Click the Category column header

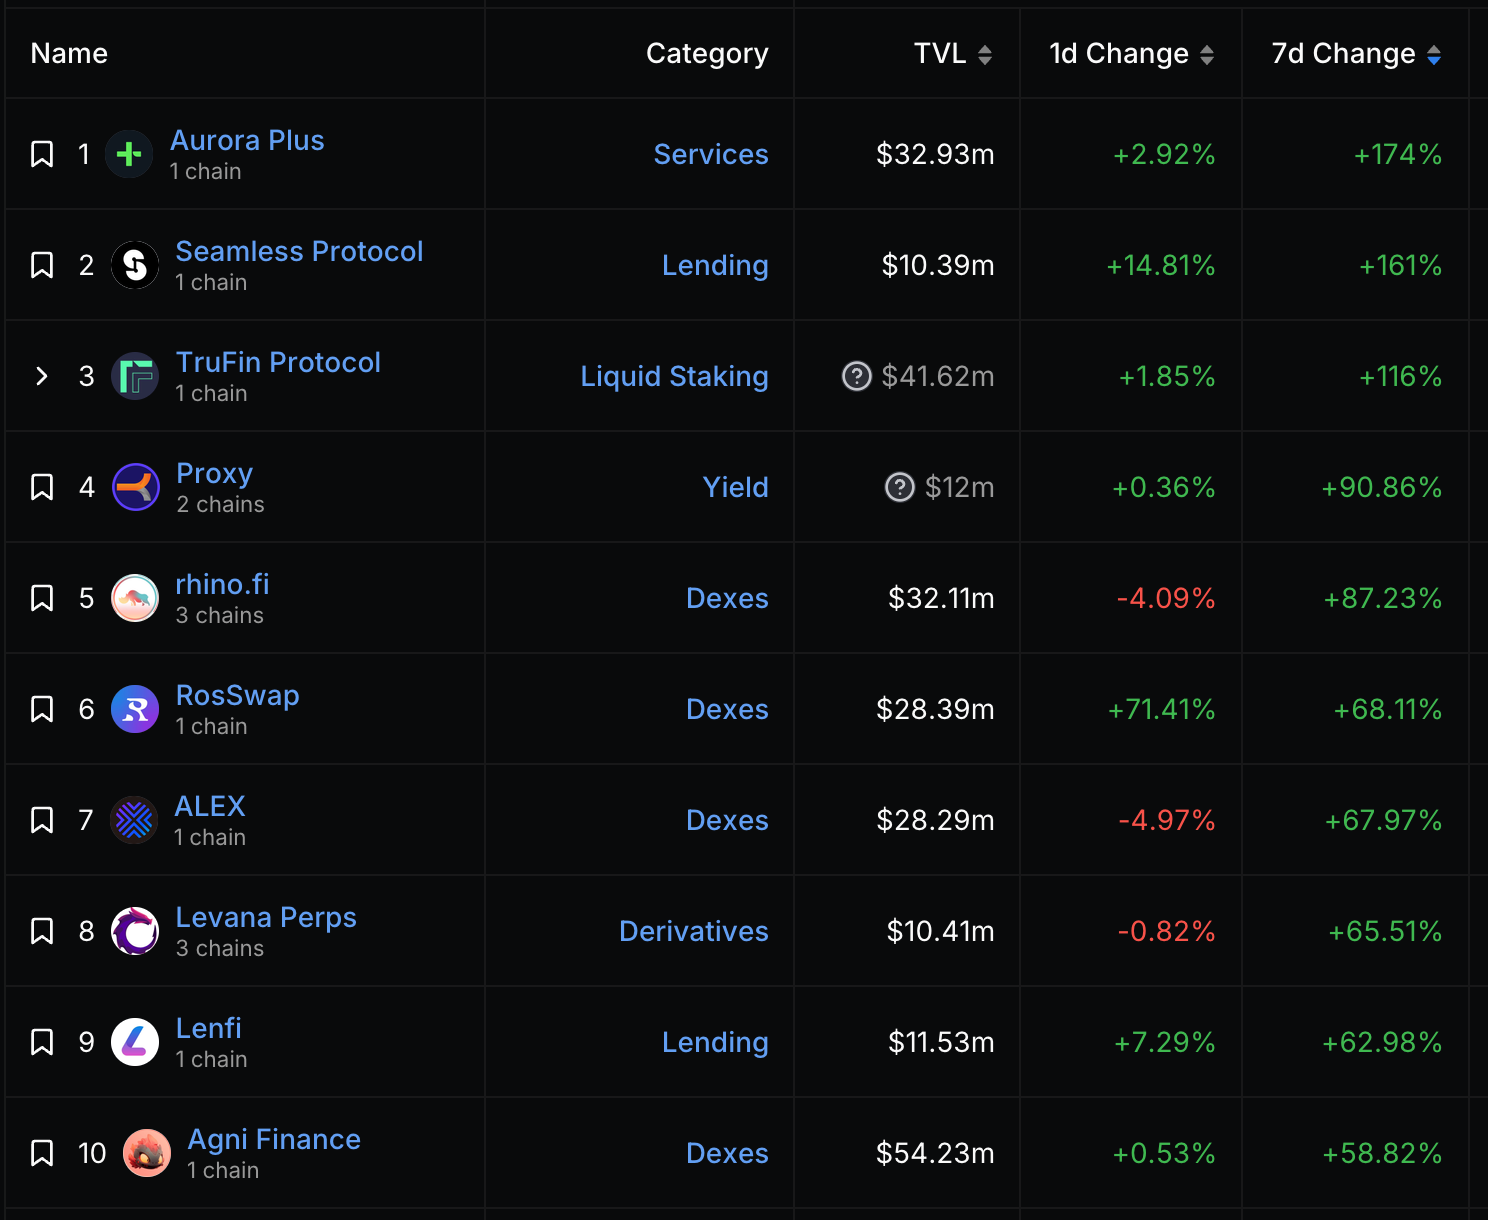pos(707,54)
